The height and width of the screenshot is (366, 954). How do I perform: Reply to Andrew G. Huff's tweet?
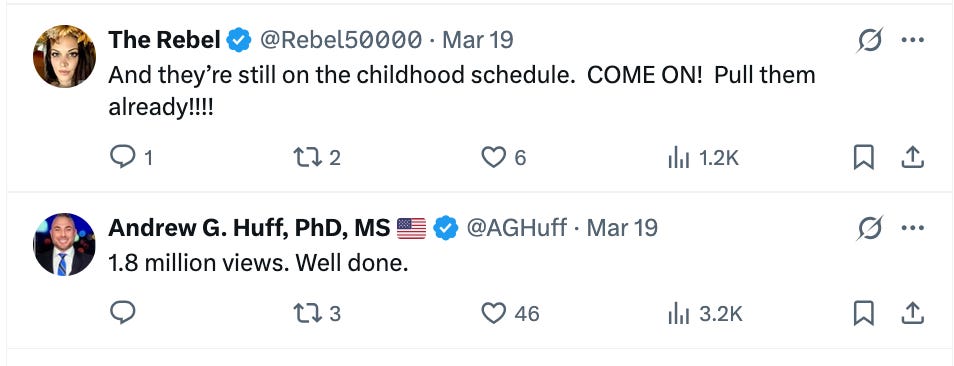click(x=122, y=314)
